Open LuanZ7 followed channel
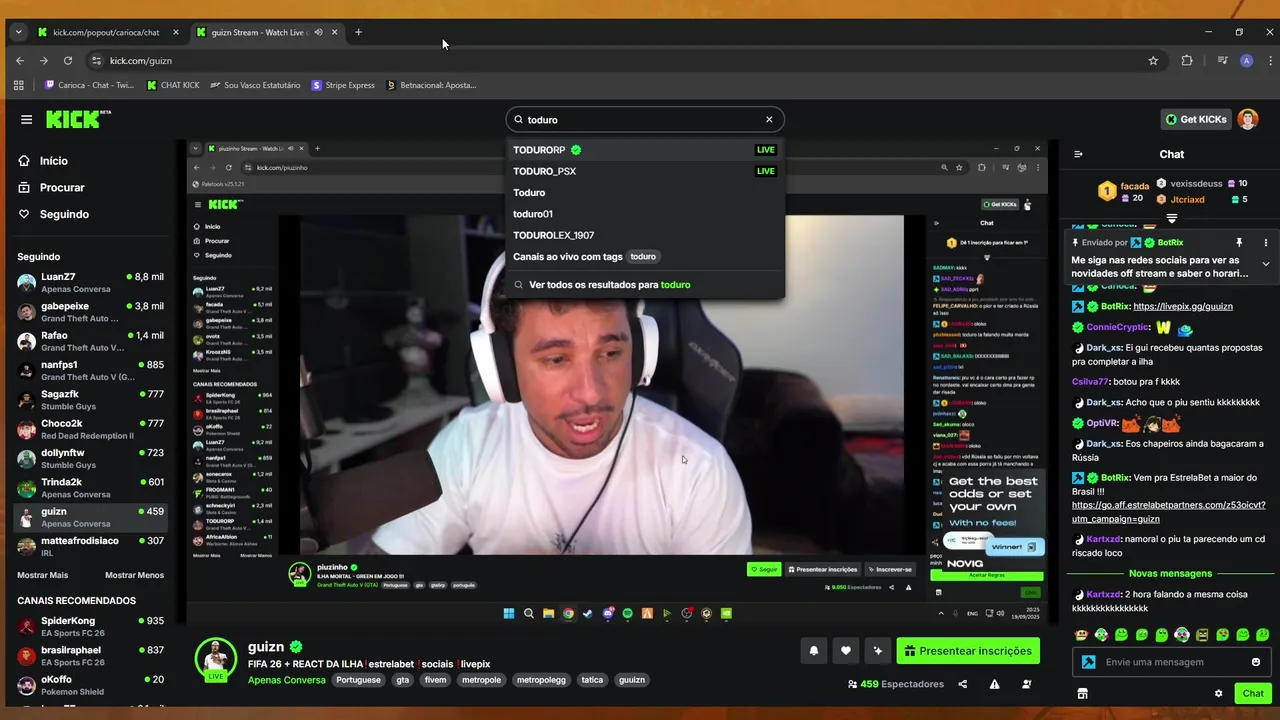Viewport: 1280px width, 720px height. click(x=90, y=282)
